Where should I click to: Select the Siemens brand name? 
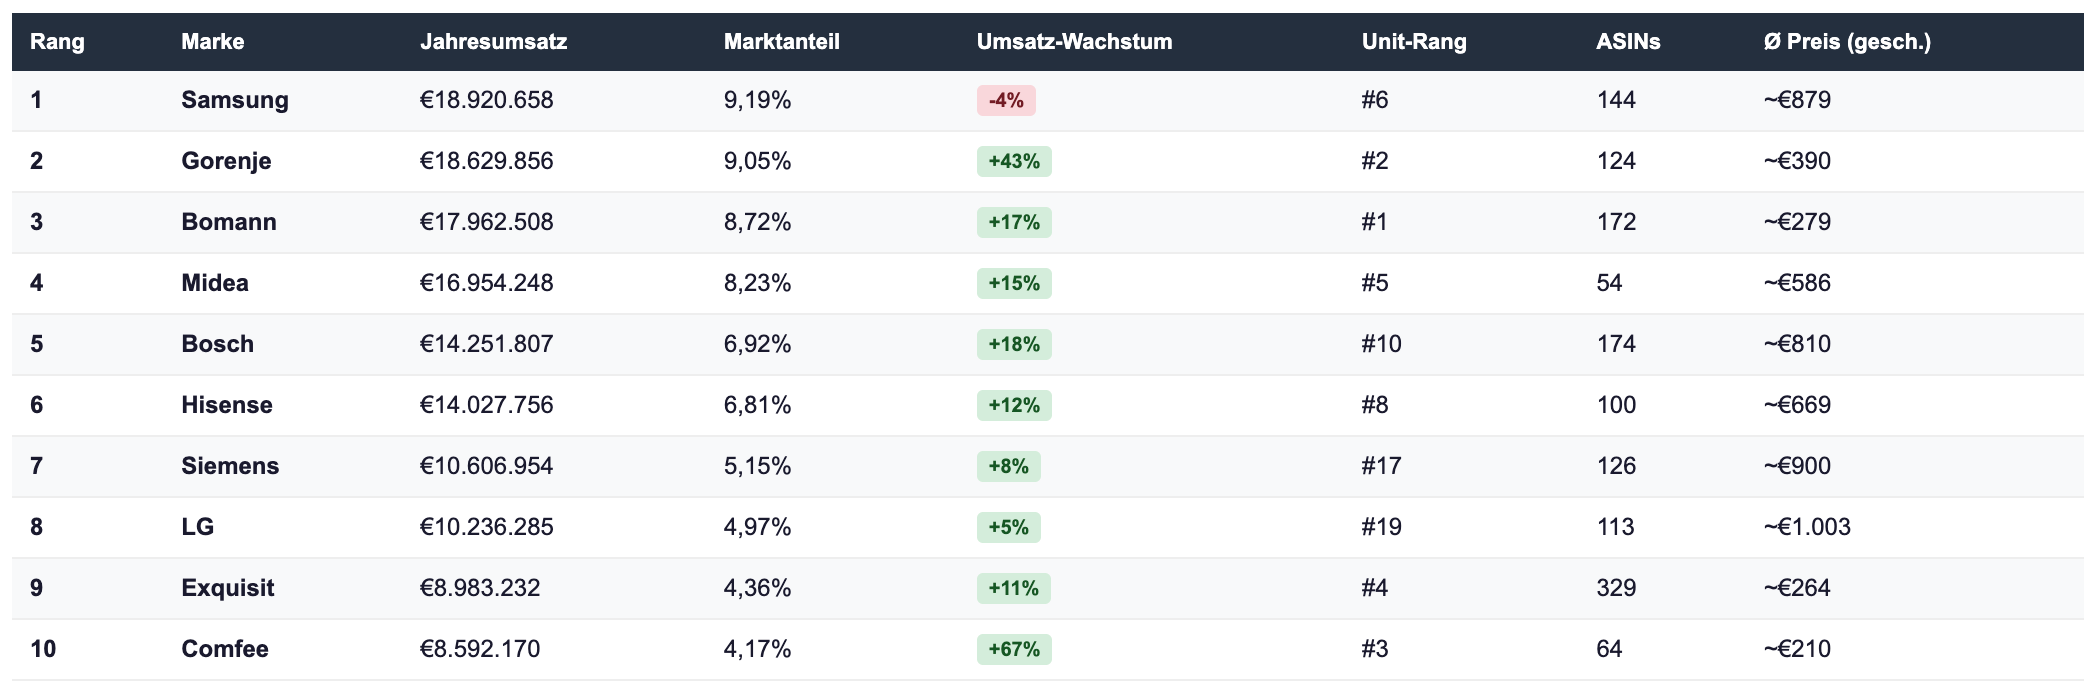tap(230, 466)
